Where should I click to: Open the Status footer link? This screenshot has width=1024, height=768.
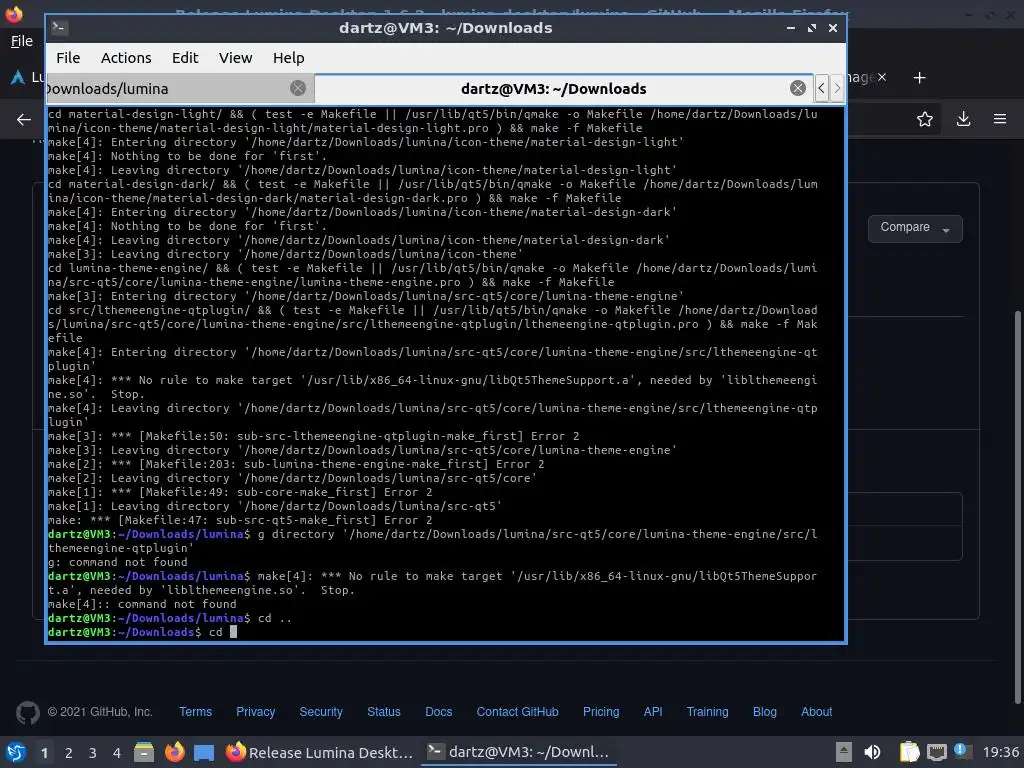[383, 712]
